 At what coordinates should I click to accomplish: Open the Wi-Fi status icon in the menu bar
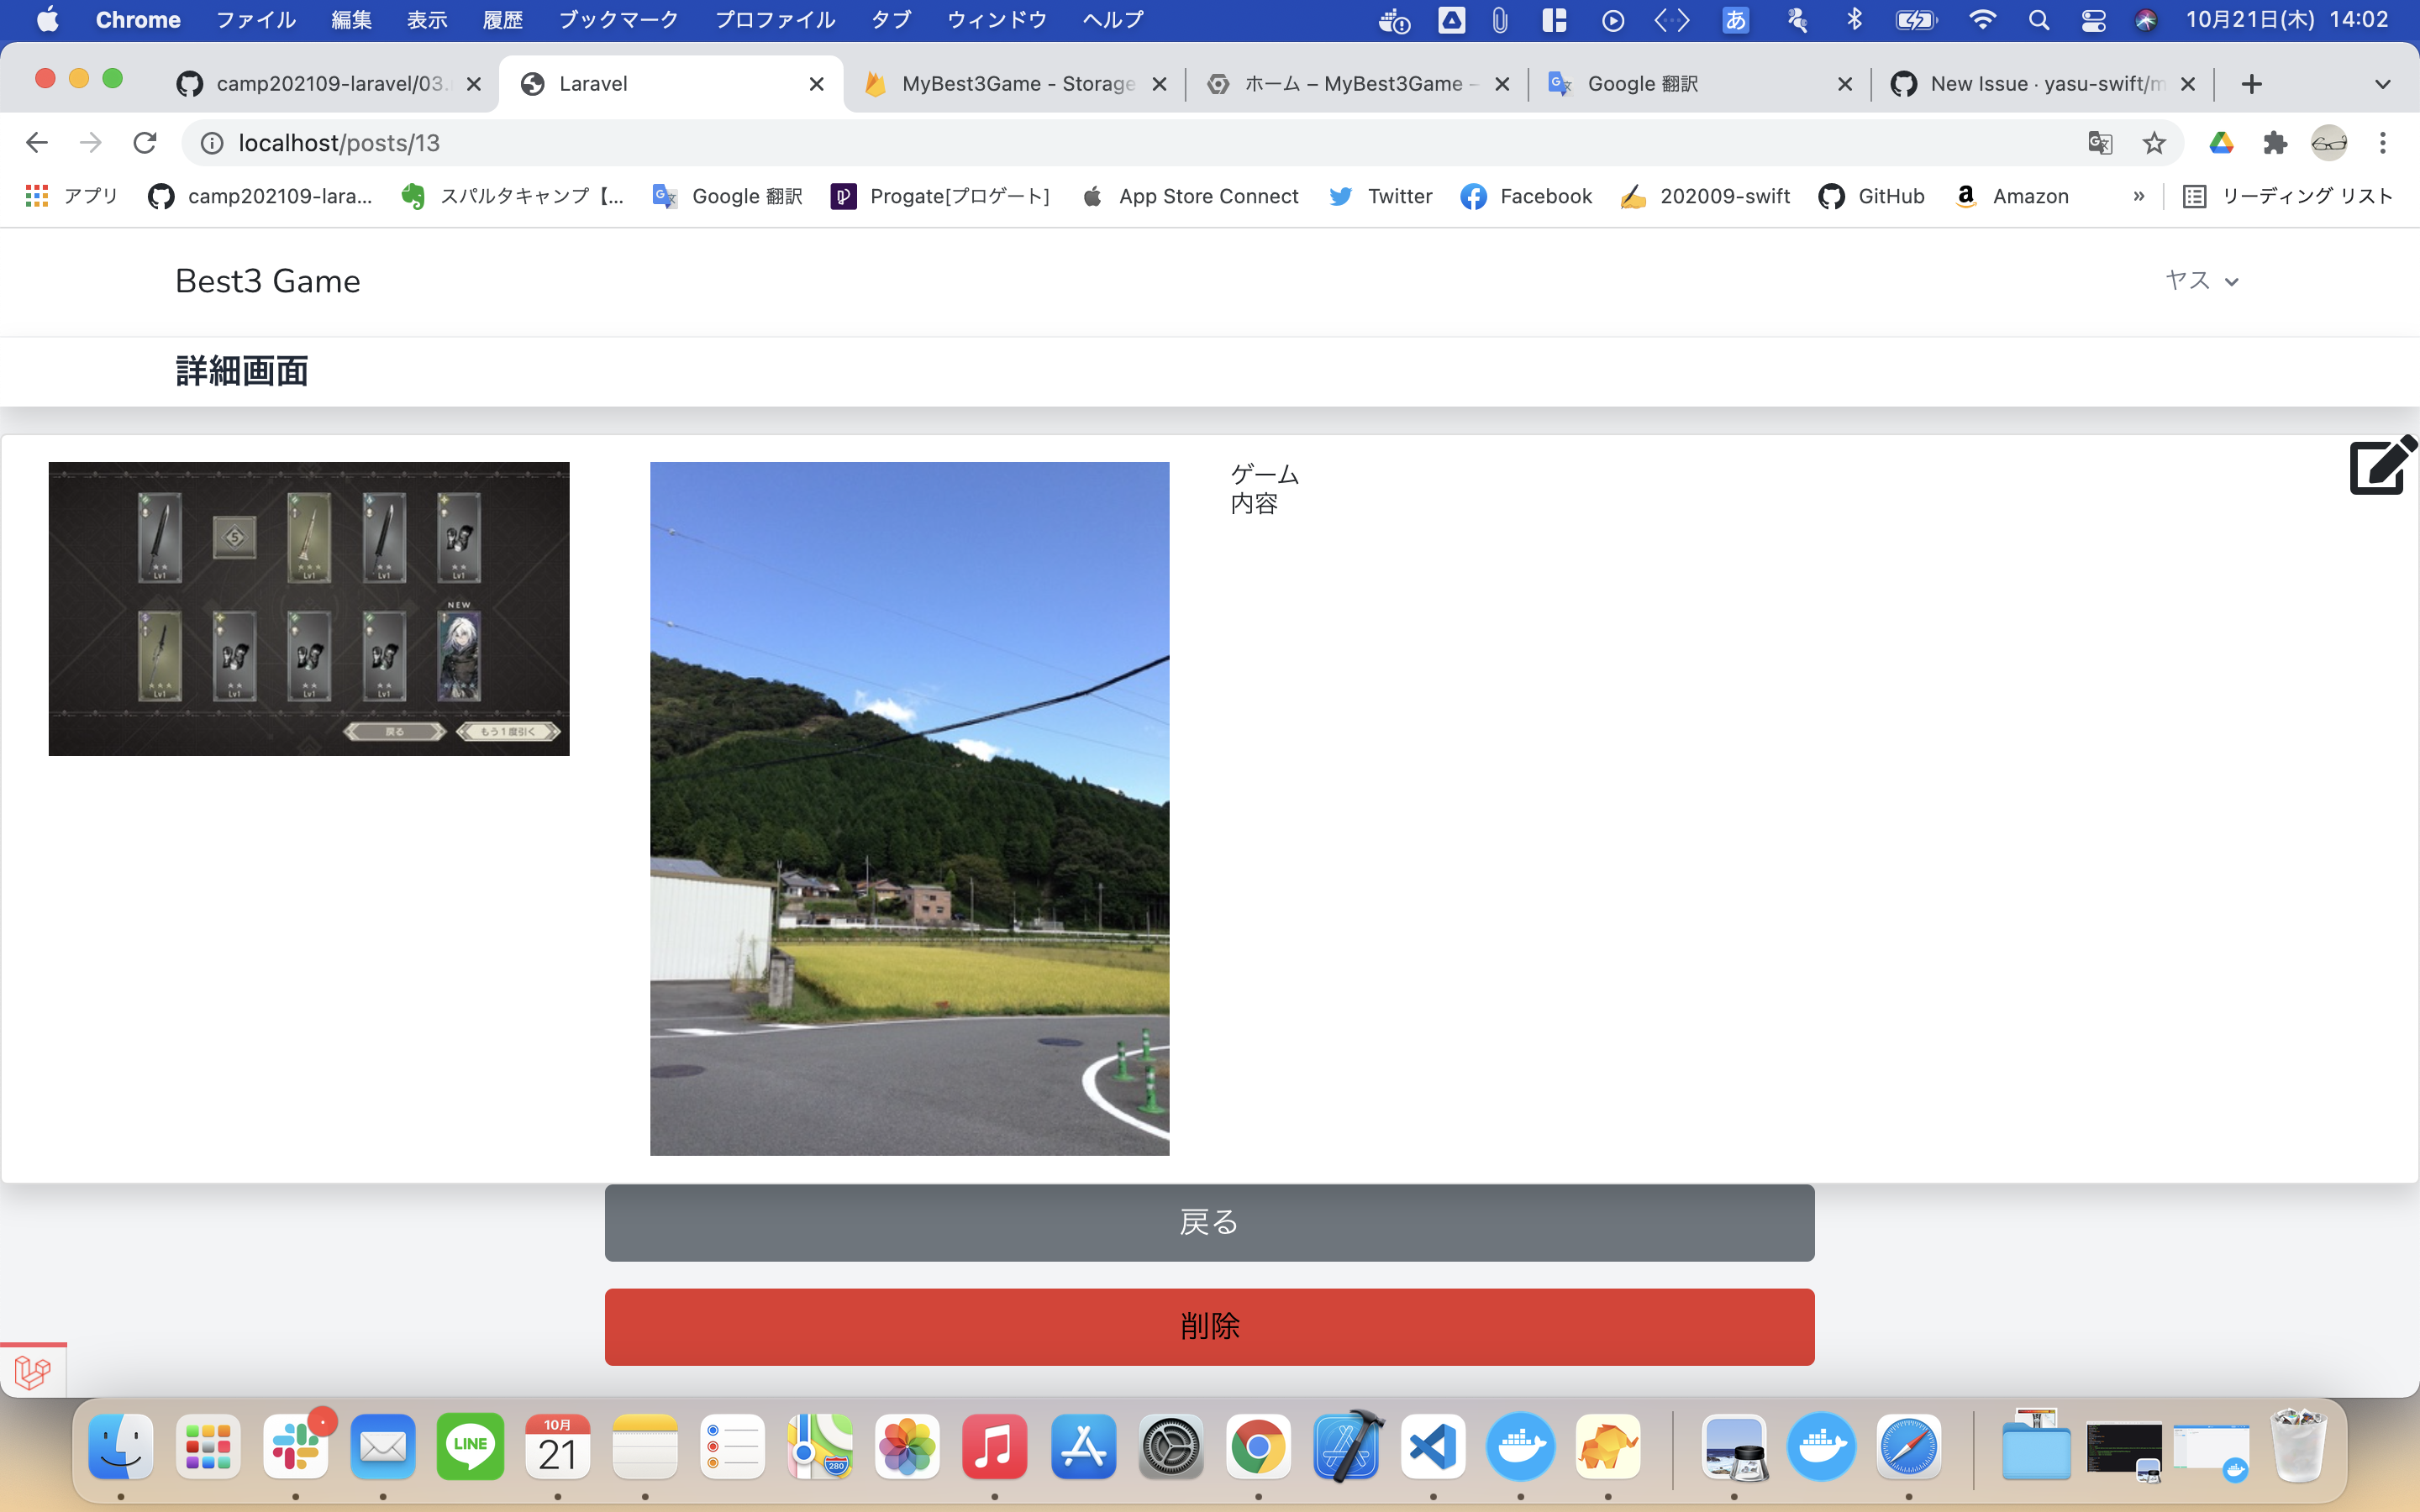[x=1981, y=20]
